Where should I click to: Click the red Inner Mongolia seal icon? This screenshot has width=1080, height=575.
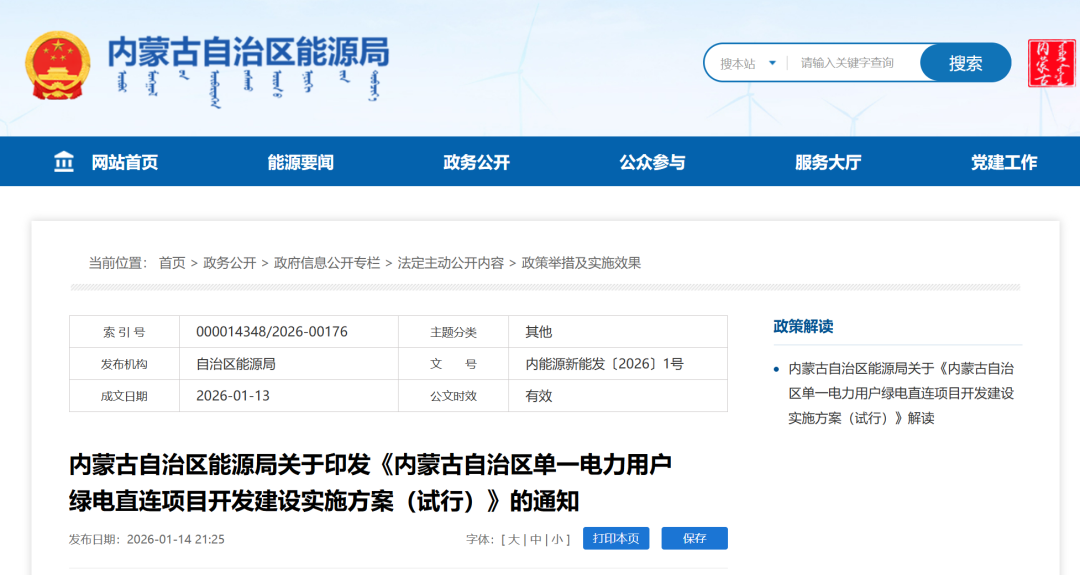pos(1051,63)
